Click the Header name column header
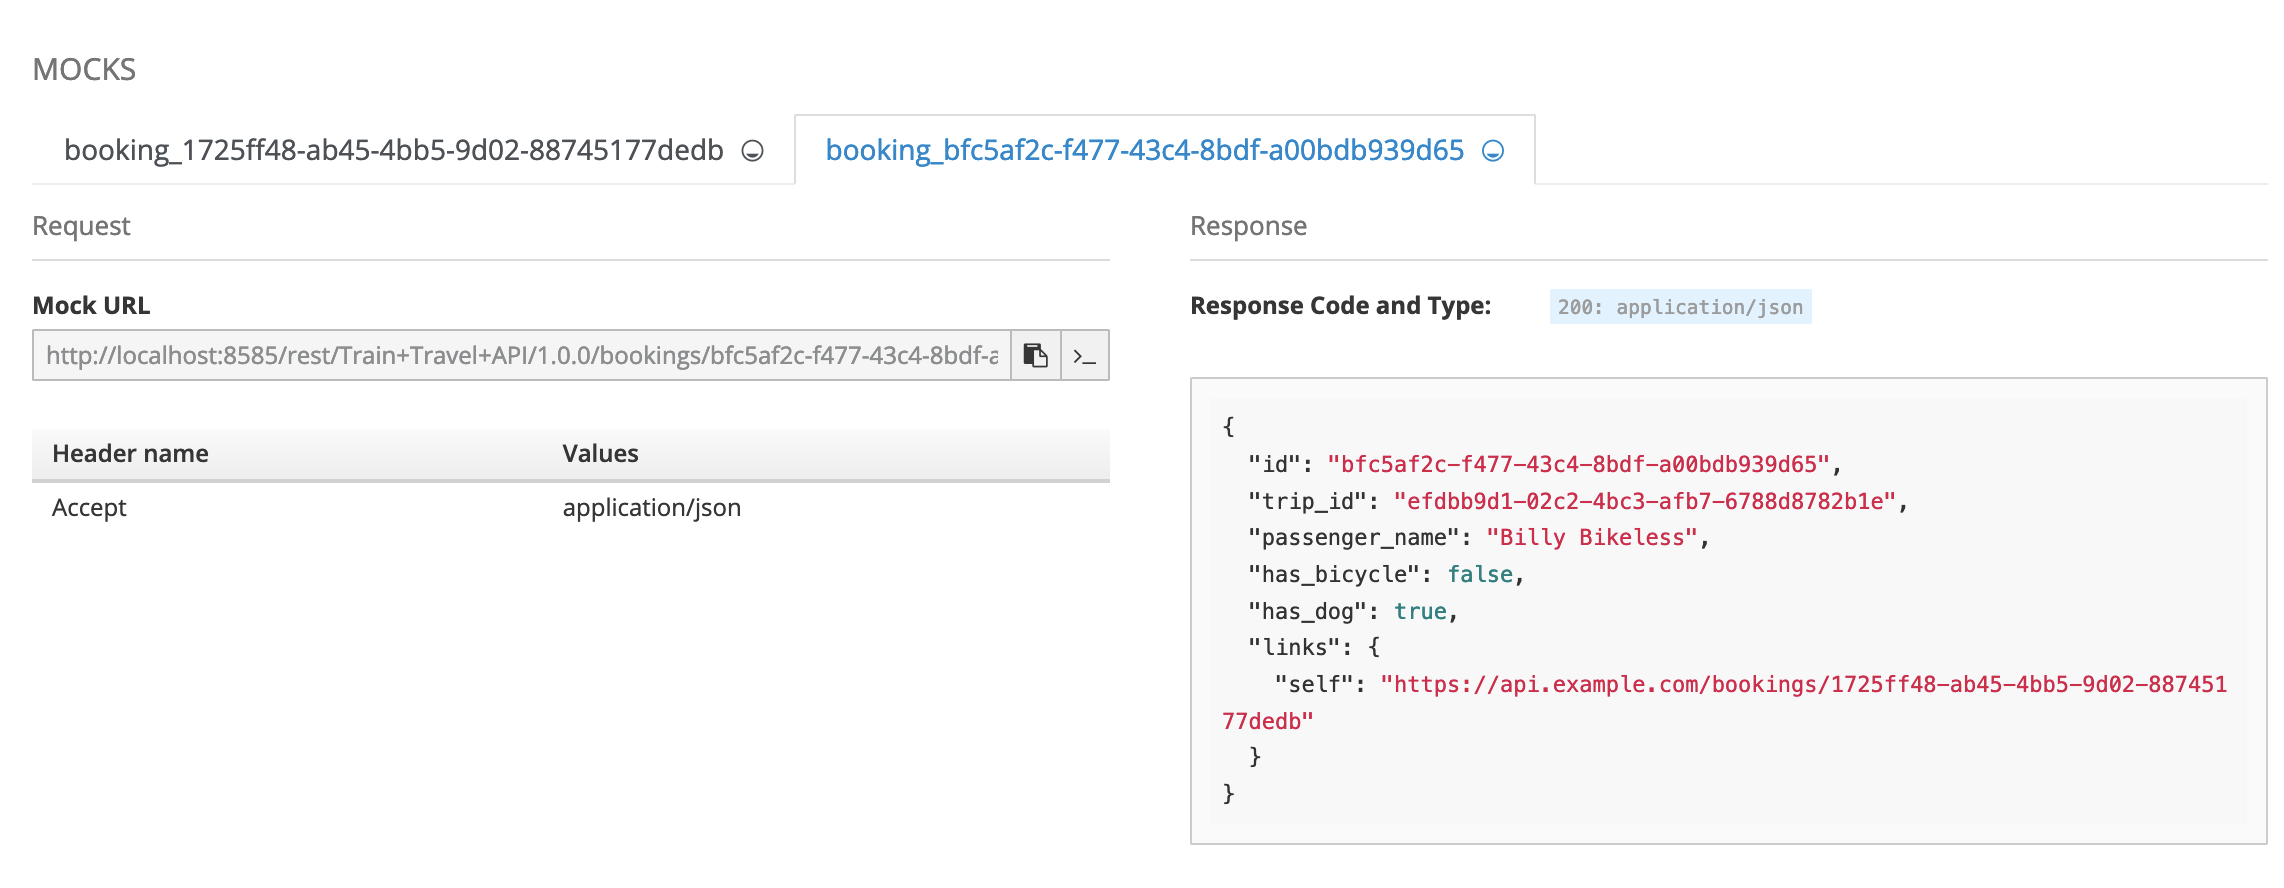The width and height of the screenshot is (2284, 888). click(130, 454)
